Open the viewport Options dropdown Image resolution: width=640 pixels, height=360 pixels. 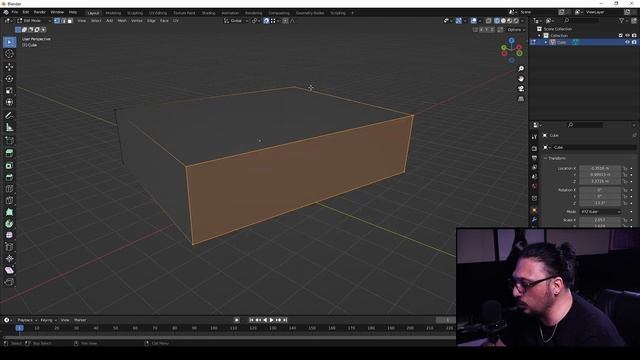tap(516, 30)
